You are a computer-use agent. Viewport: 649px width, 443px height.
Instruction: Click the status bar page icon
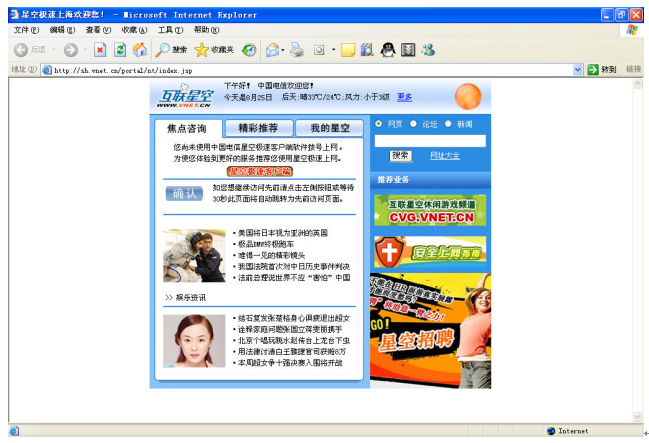(14, 431)
